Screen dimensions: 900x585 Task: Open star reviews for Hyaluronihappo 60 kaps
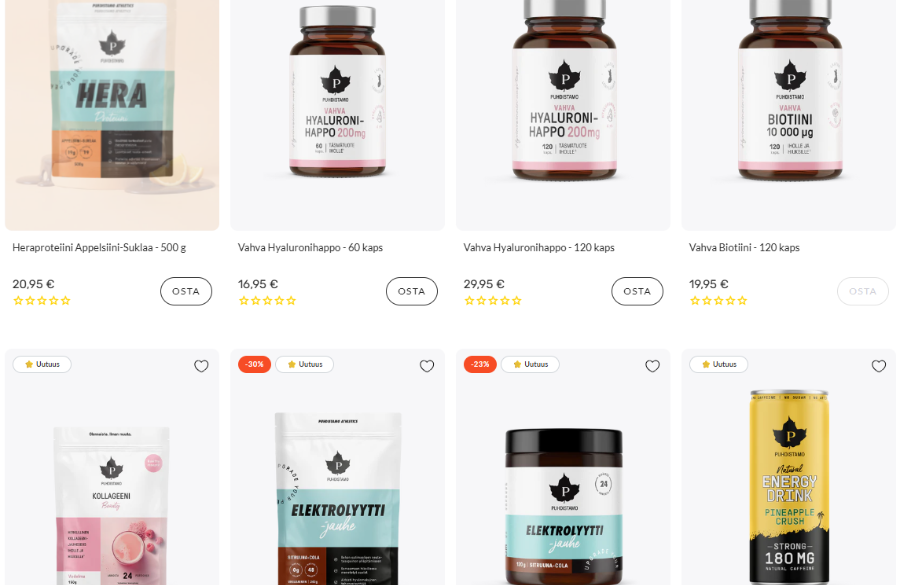(x=267, y=300)
